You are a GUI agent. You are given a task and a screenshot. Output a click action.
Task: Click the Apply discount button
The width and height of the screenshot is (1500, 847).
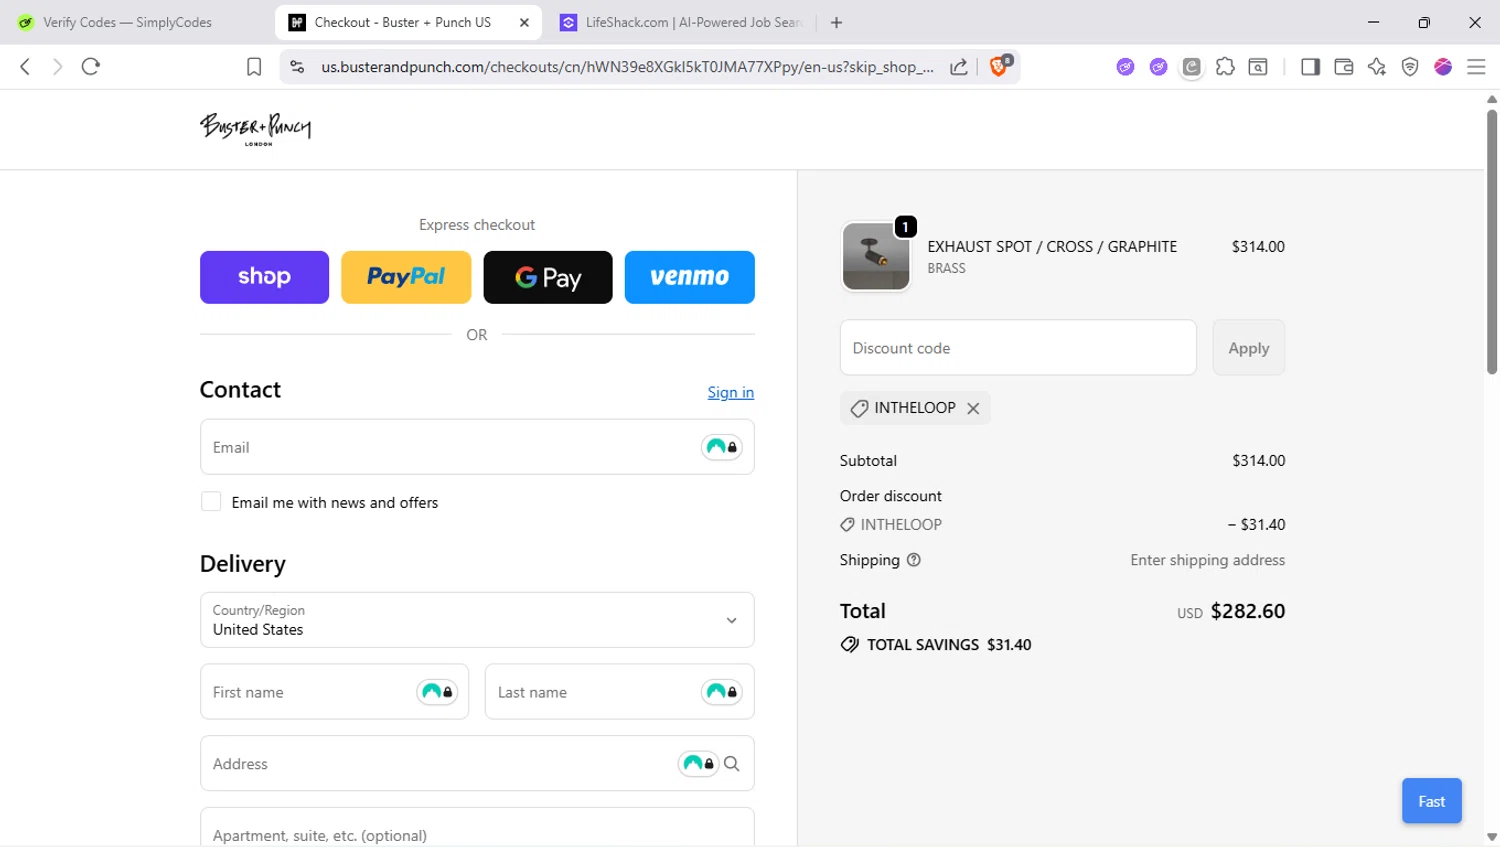pos(1249,348)
